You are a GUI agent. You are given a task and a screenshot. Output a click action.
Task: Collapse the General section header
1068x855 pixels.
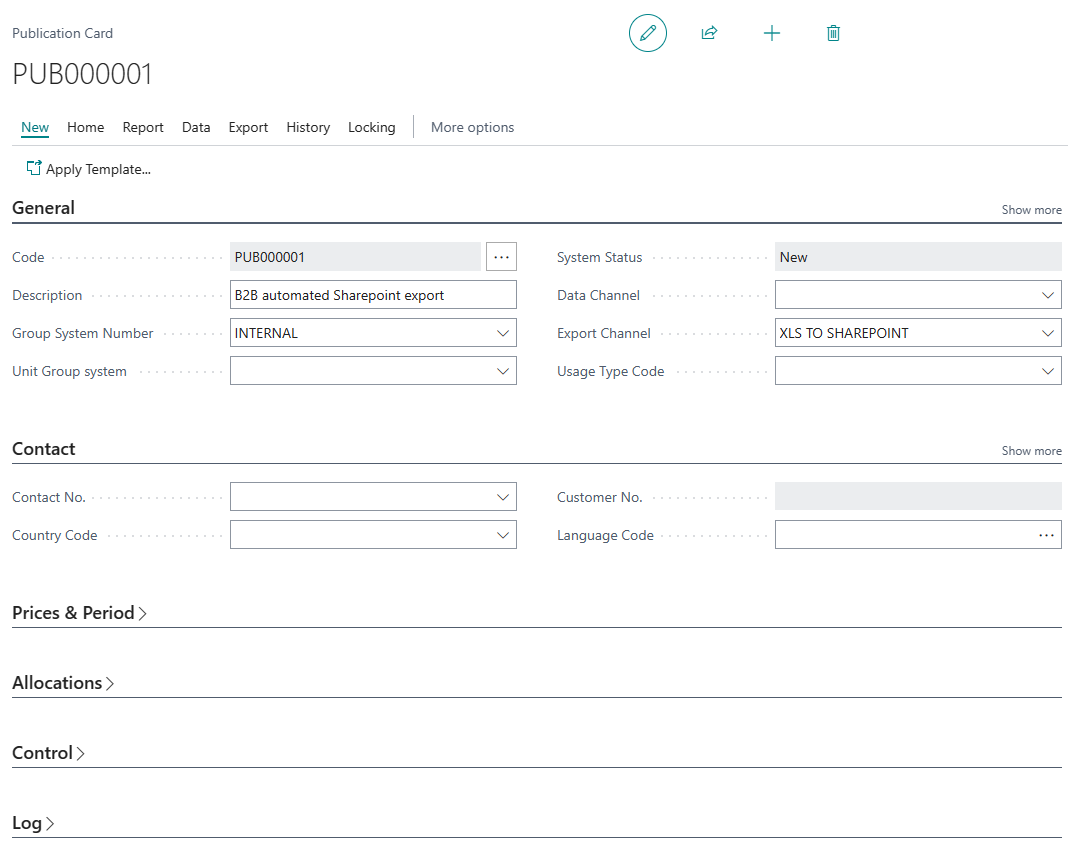click(44, 208)
